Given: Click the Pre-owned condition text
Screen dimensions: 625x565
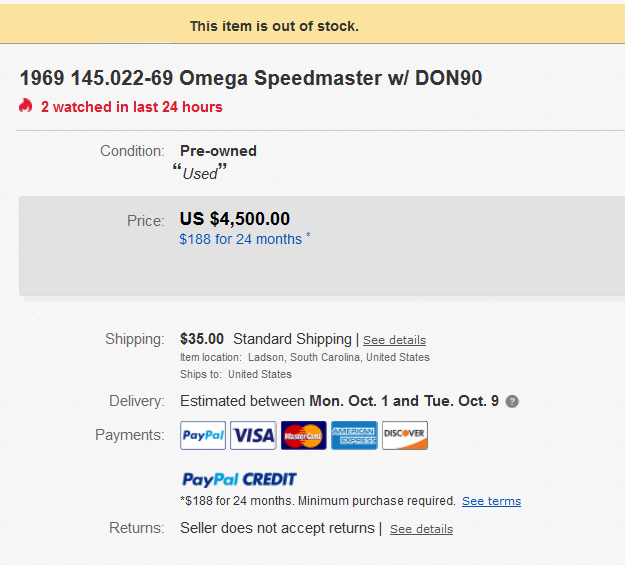Looking at the screenshot, I should 218,151.
